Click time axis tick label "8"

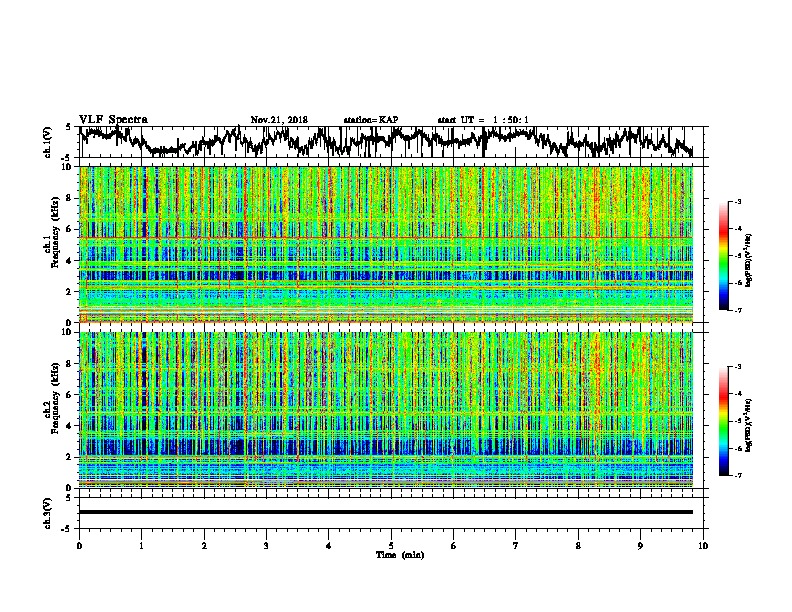pos(578,546)
